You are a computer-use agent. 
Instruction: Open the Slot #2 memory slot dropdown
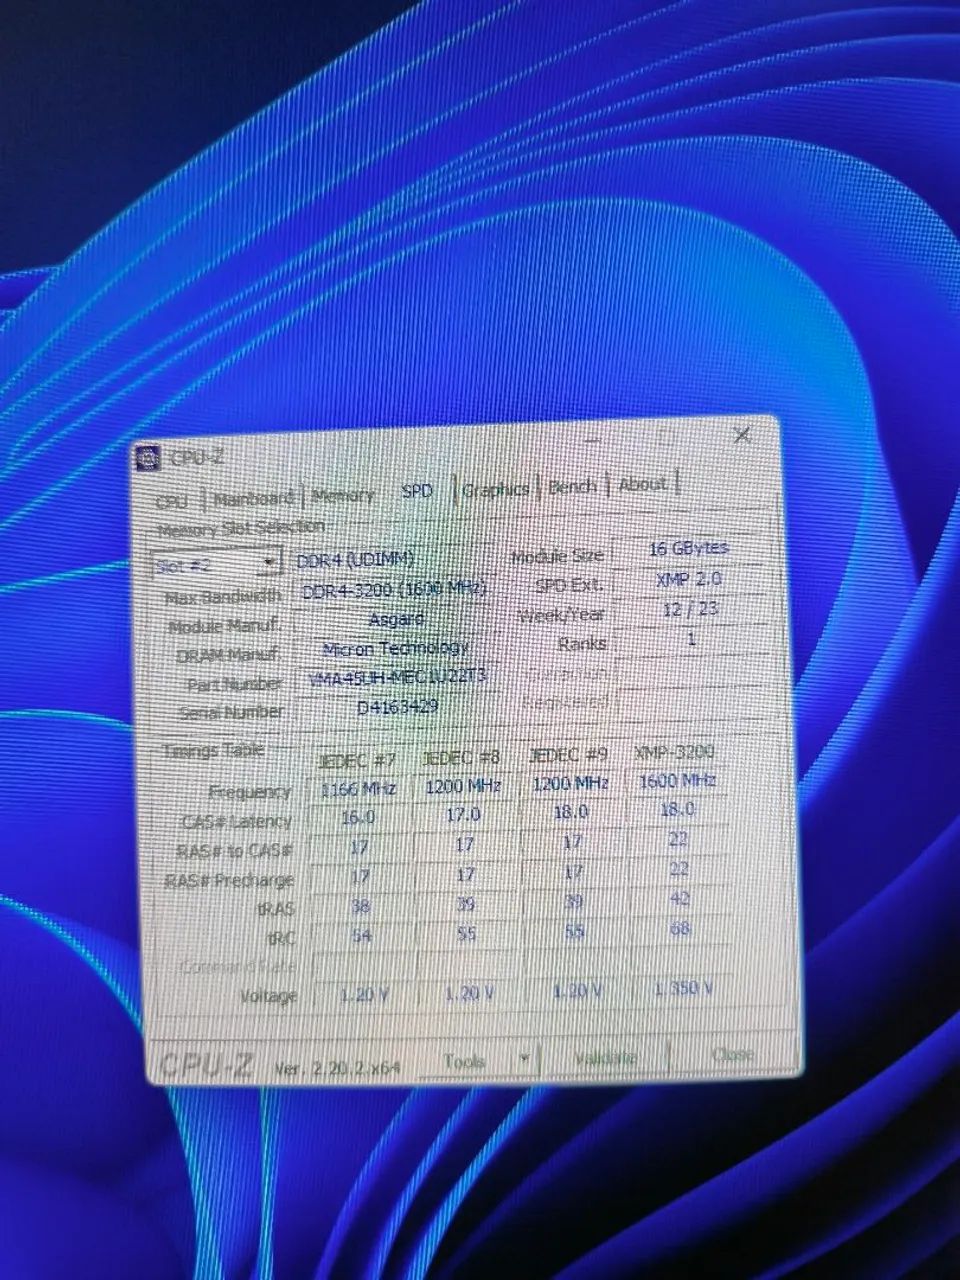tap(215, 565)
